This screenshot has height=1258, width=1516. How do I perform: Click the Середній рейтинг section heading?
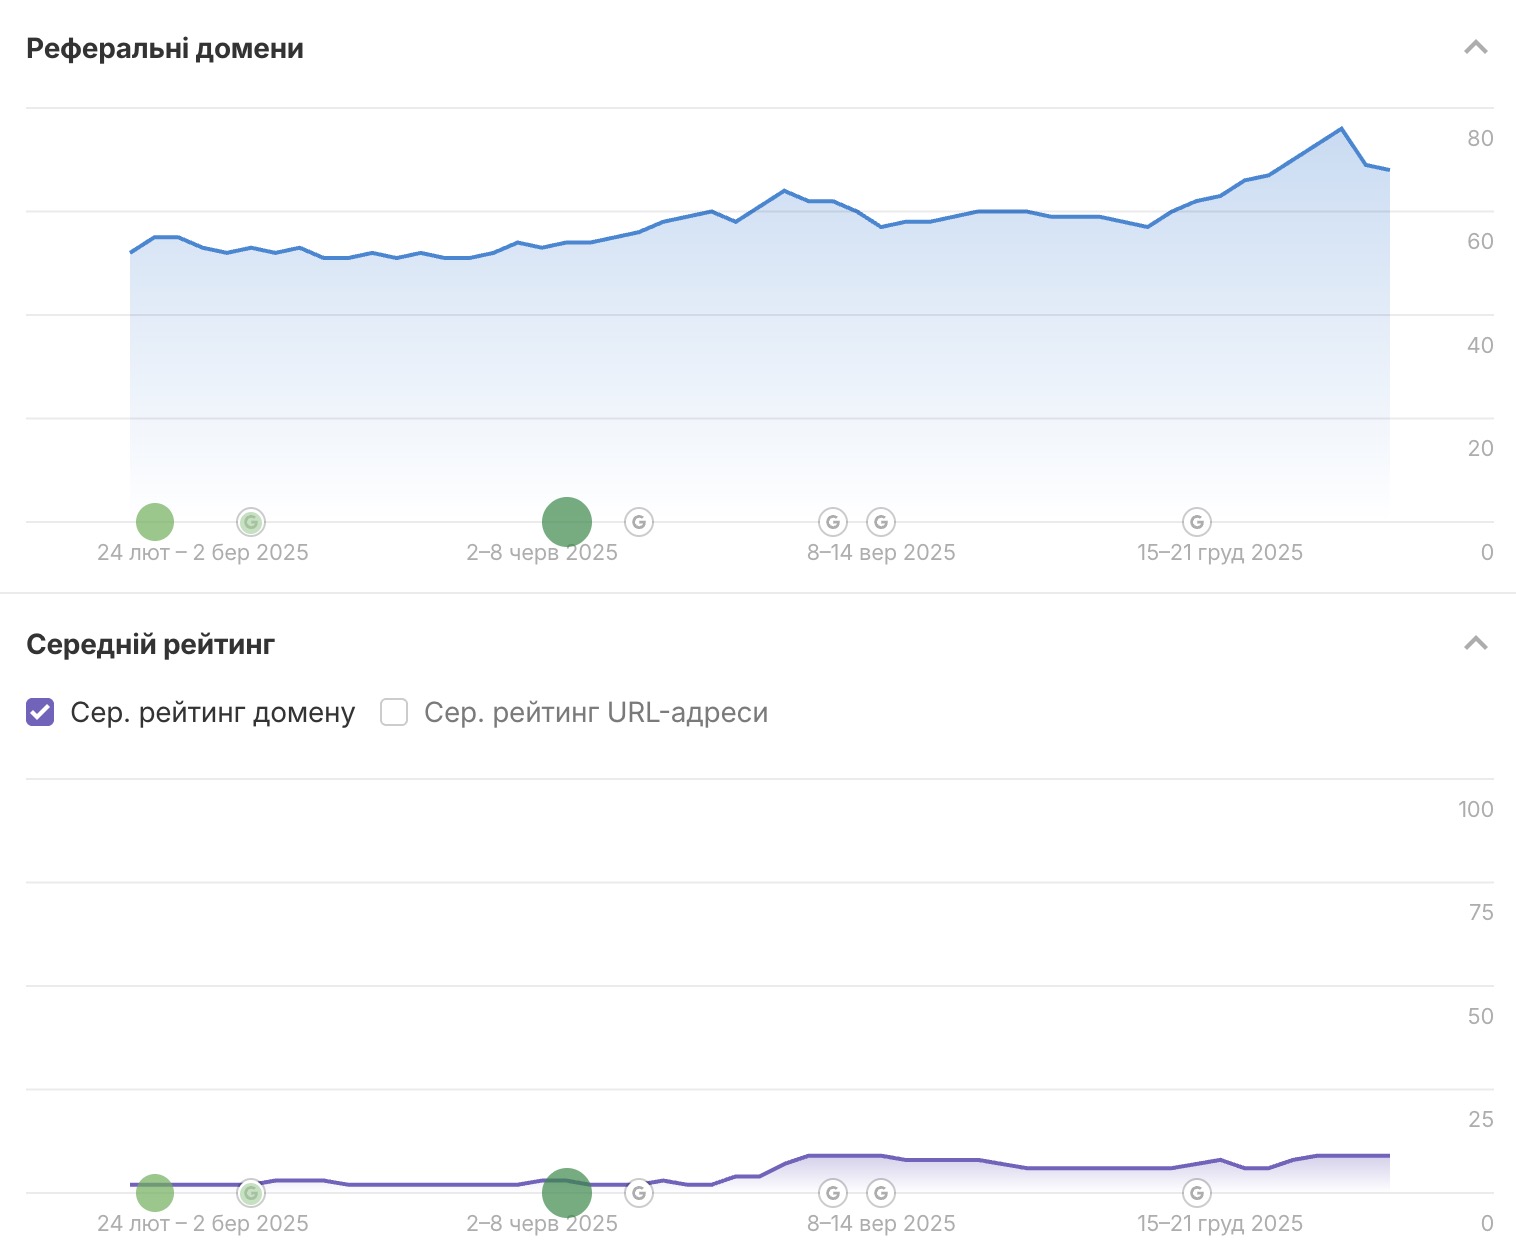click(150, 644)
